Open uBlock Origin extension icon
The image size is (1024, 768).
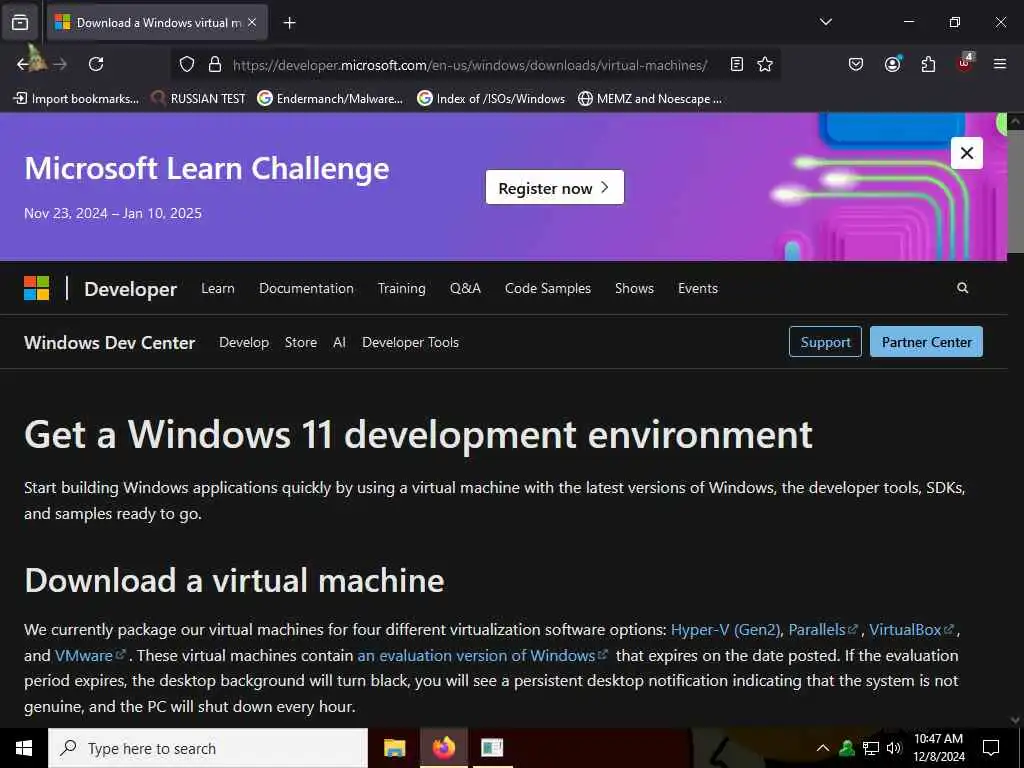[965, 63]
